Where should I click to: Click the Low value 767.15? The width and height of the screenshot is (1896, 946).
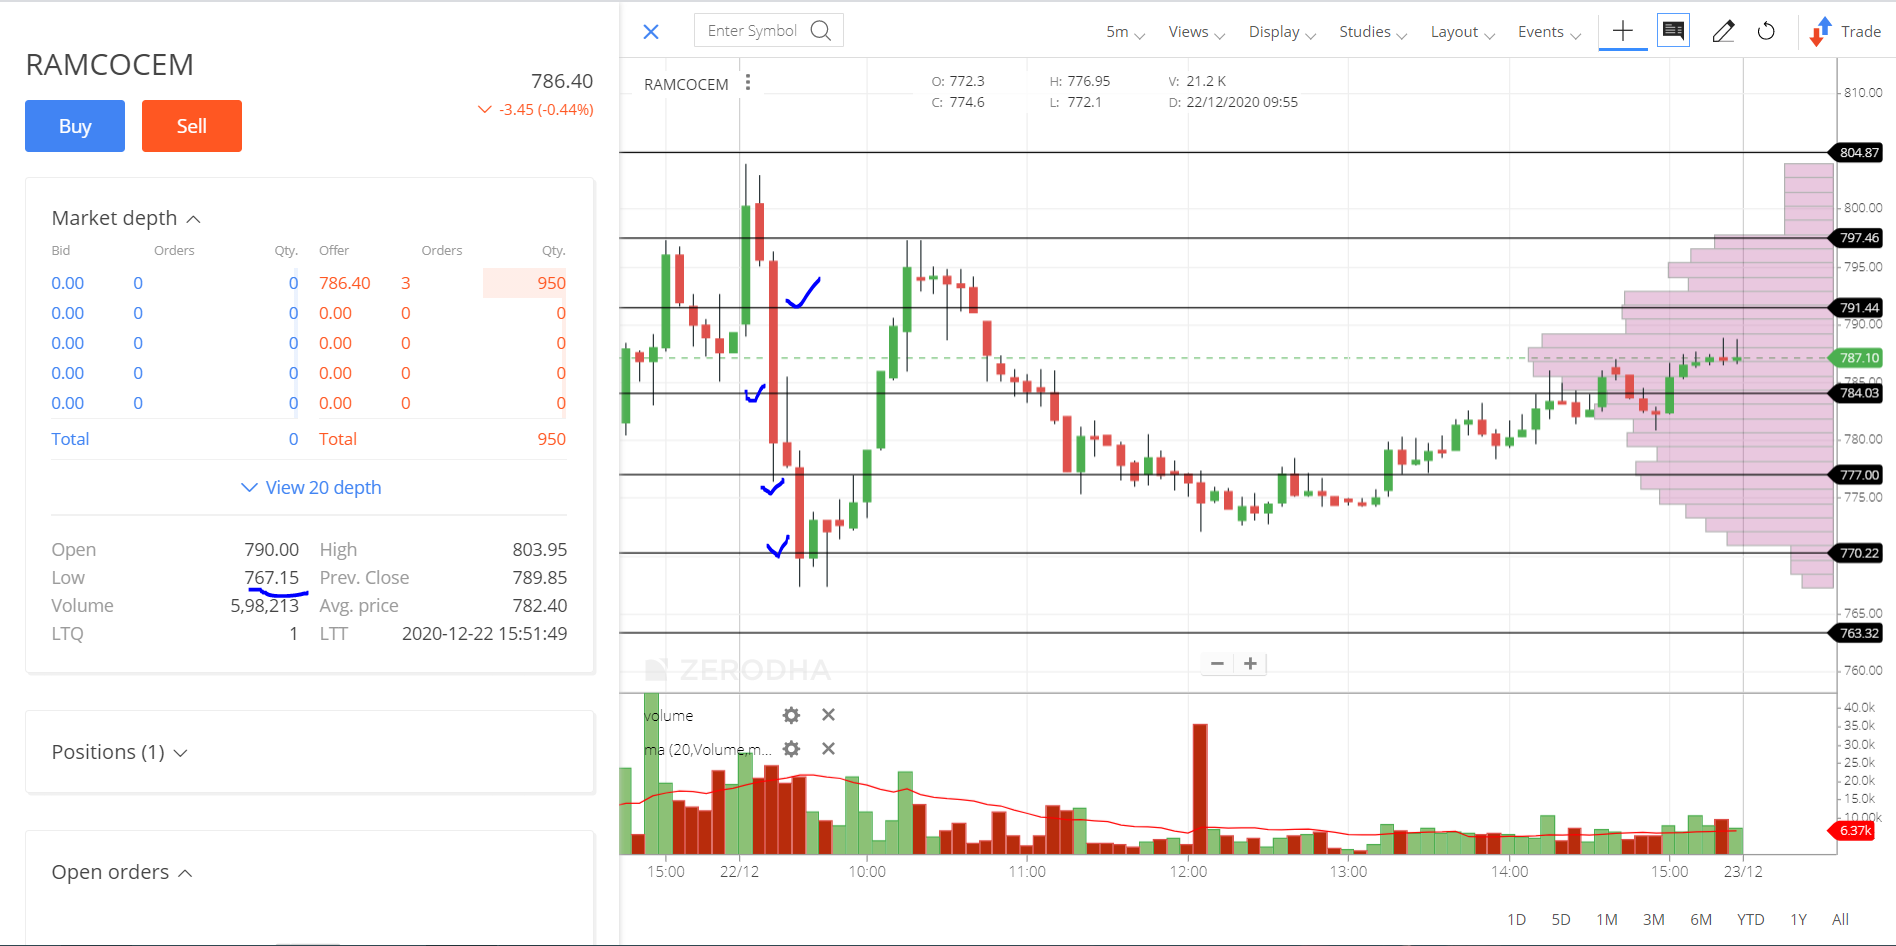click(272, 578)
